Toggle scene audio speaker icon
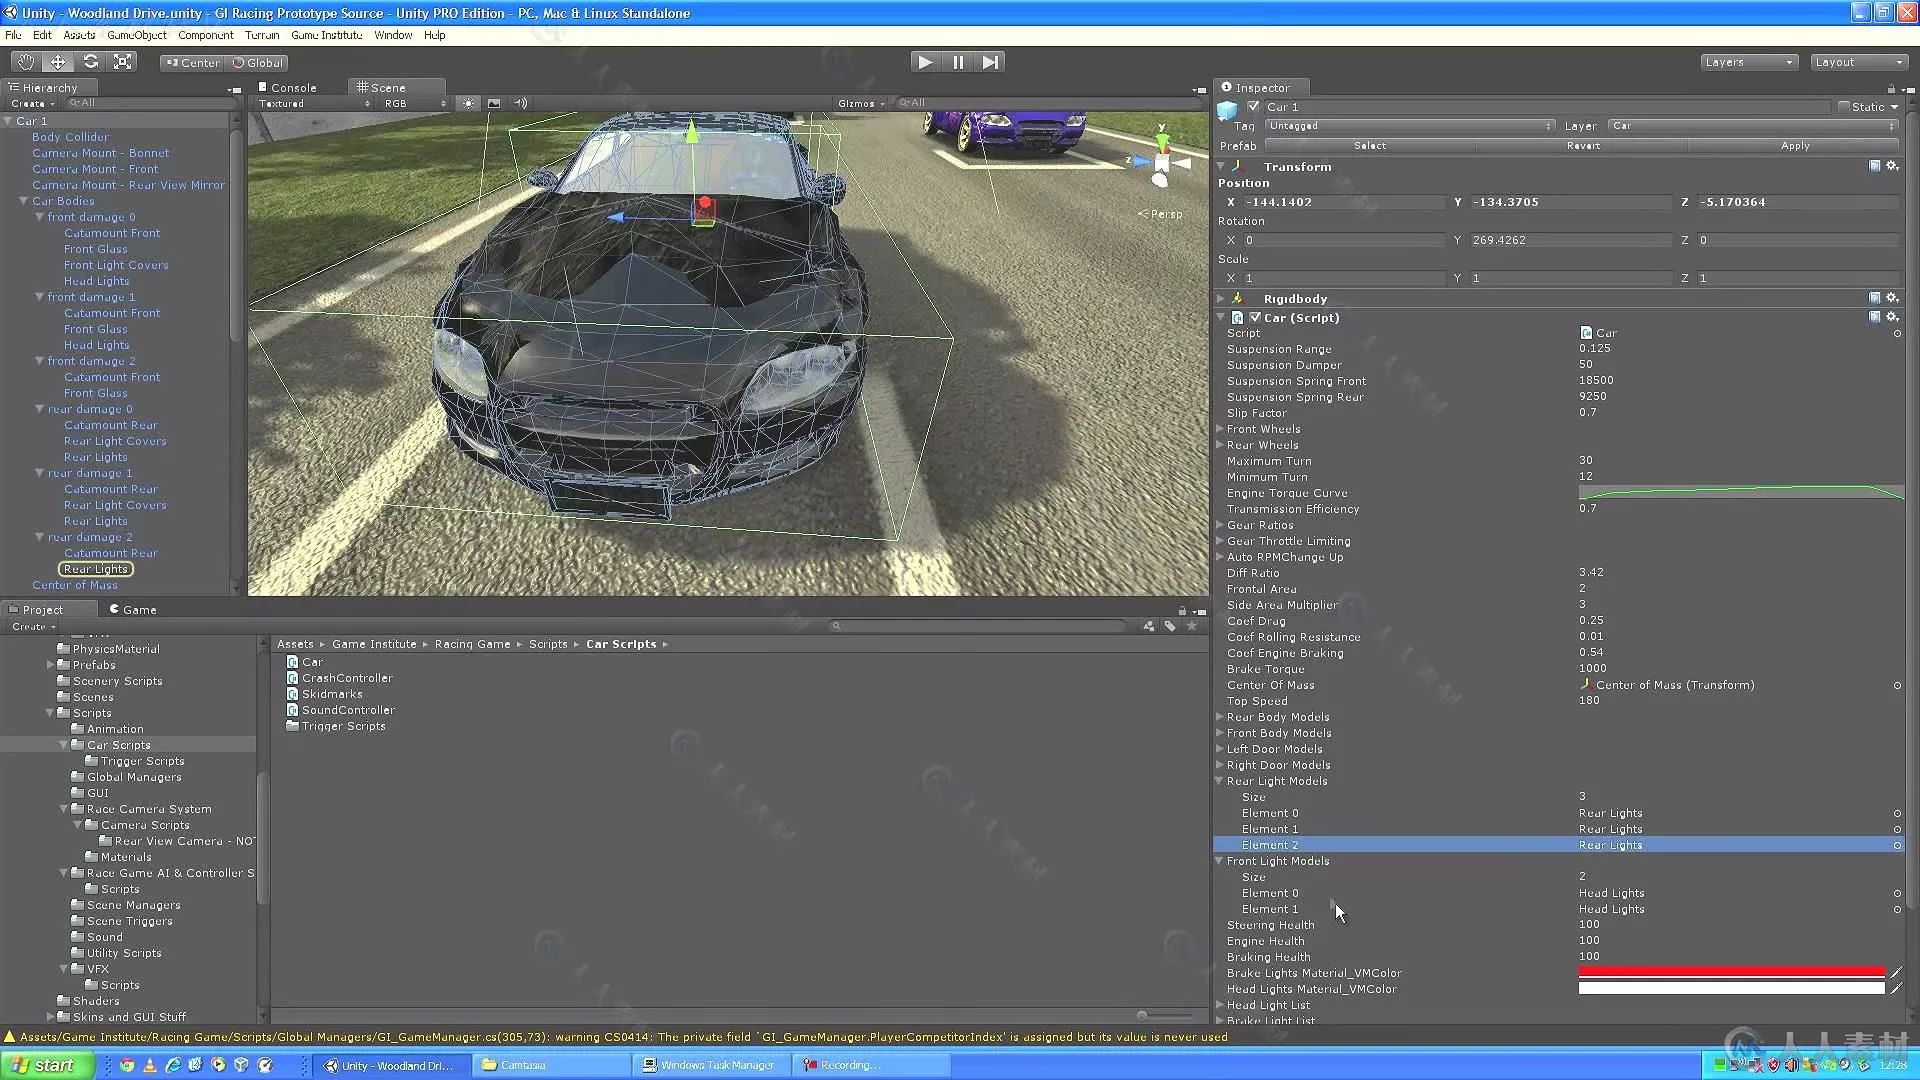The width and height of the screenshot is (1920, 1080). (520, 103)
